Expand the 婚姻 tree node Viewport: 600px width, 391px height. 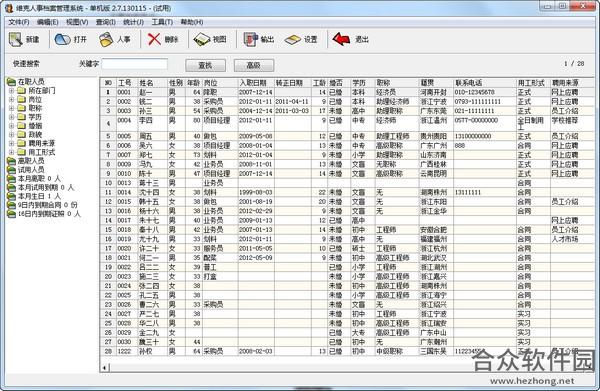tap(11, 126)
